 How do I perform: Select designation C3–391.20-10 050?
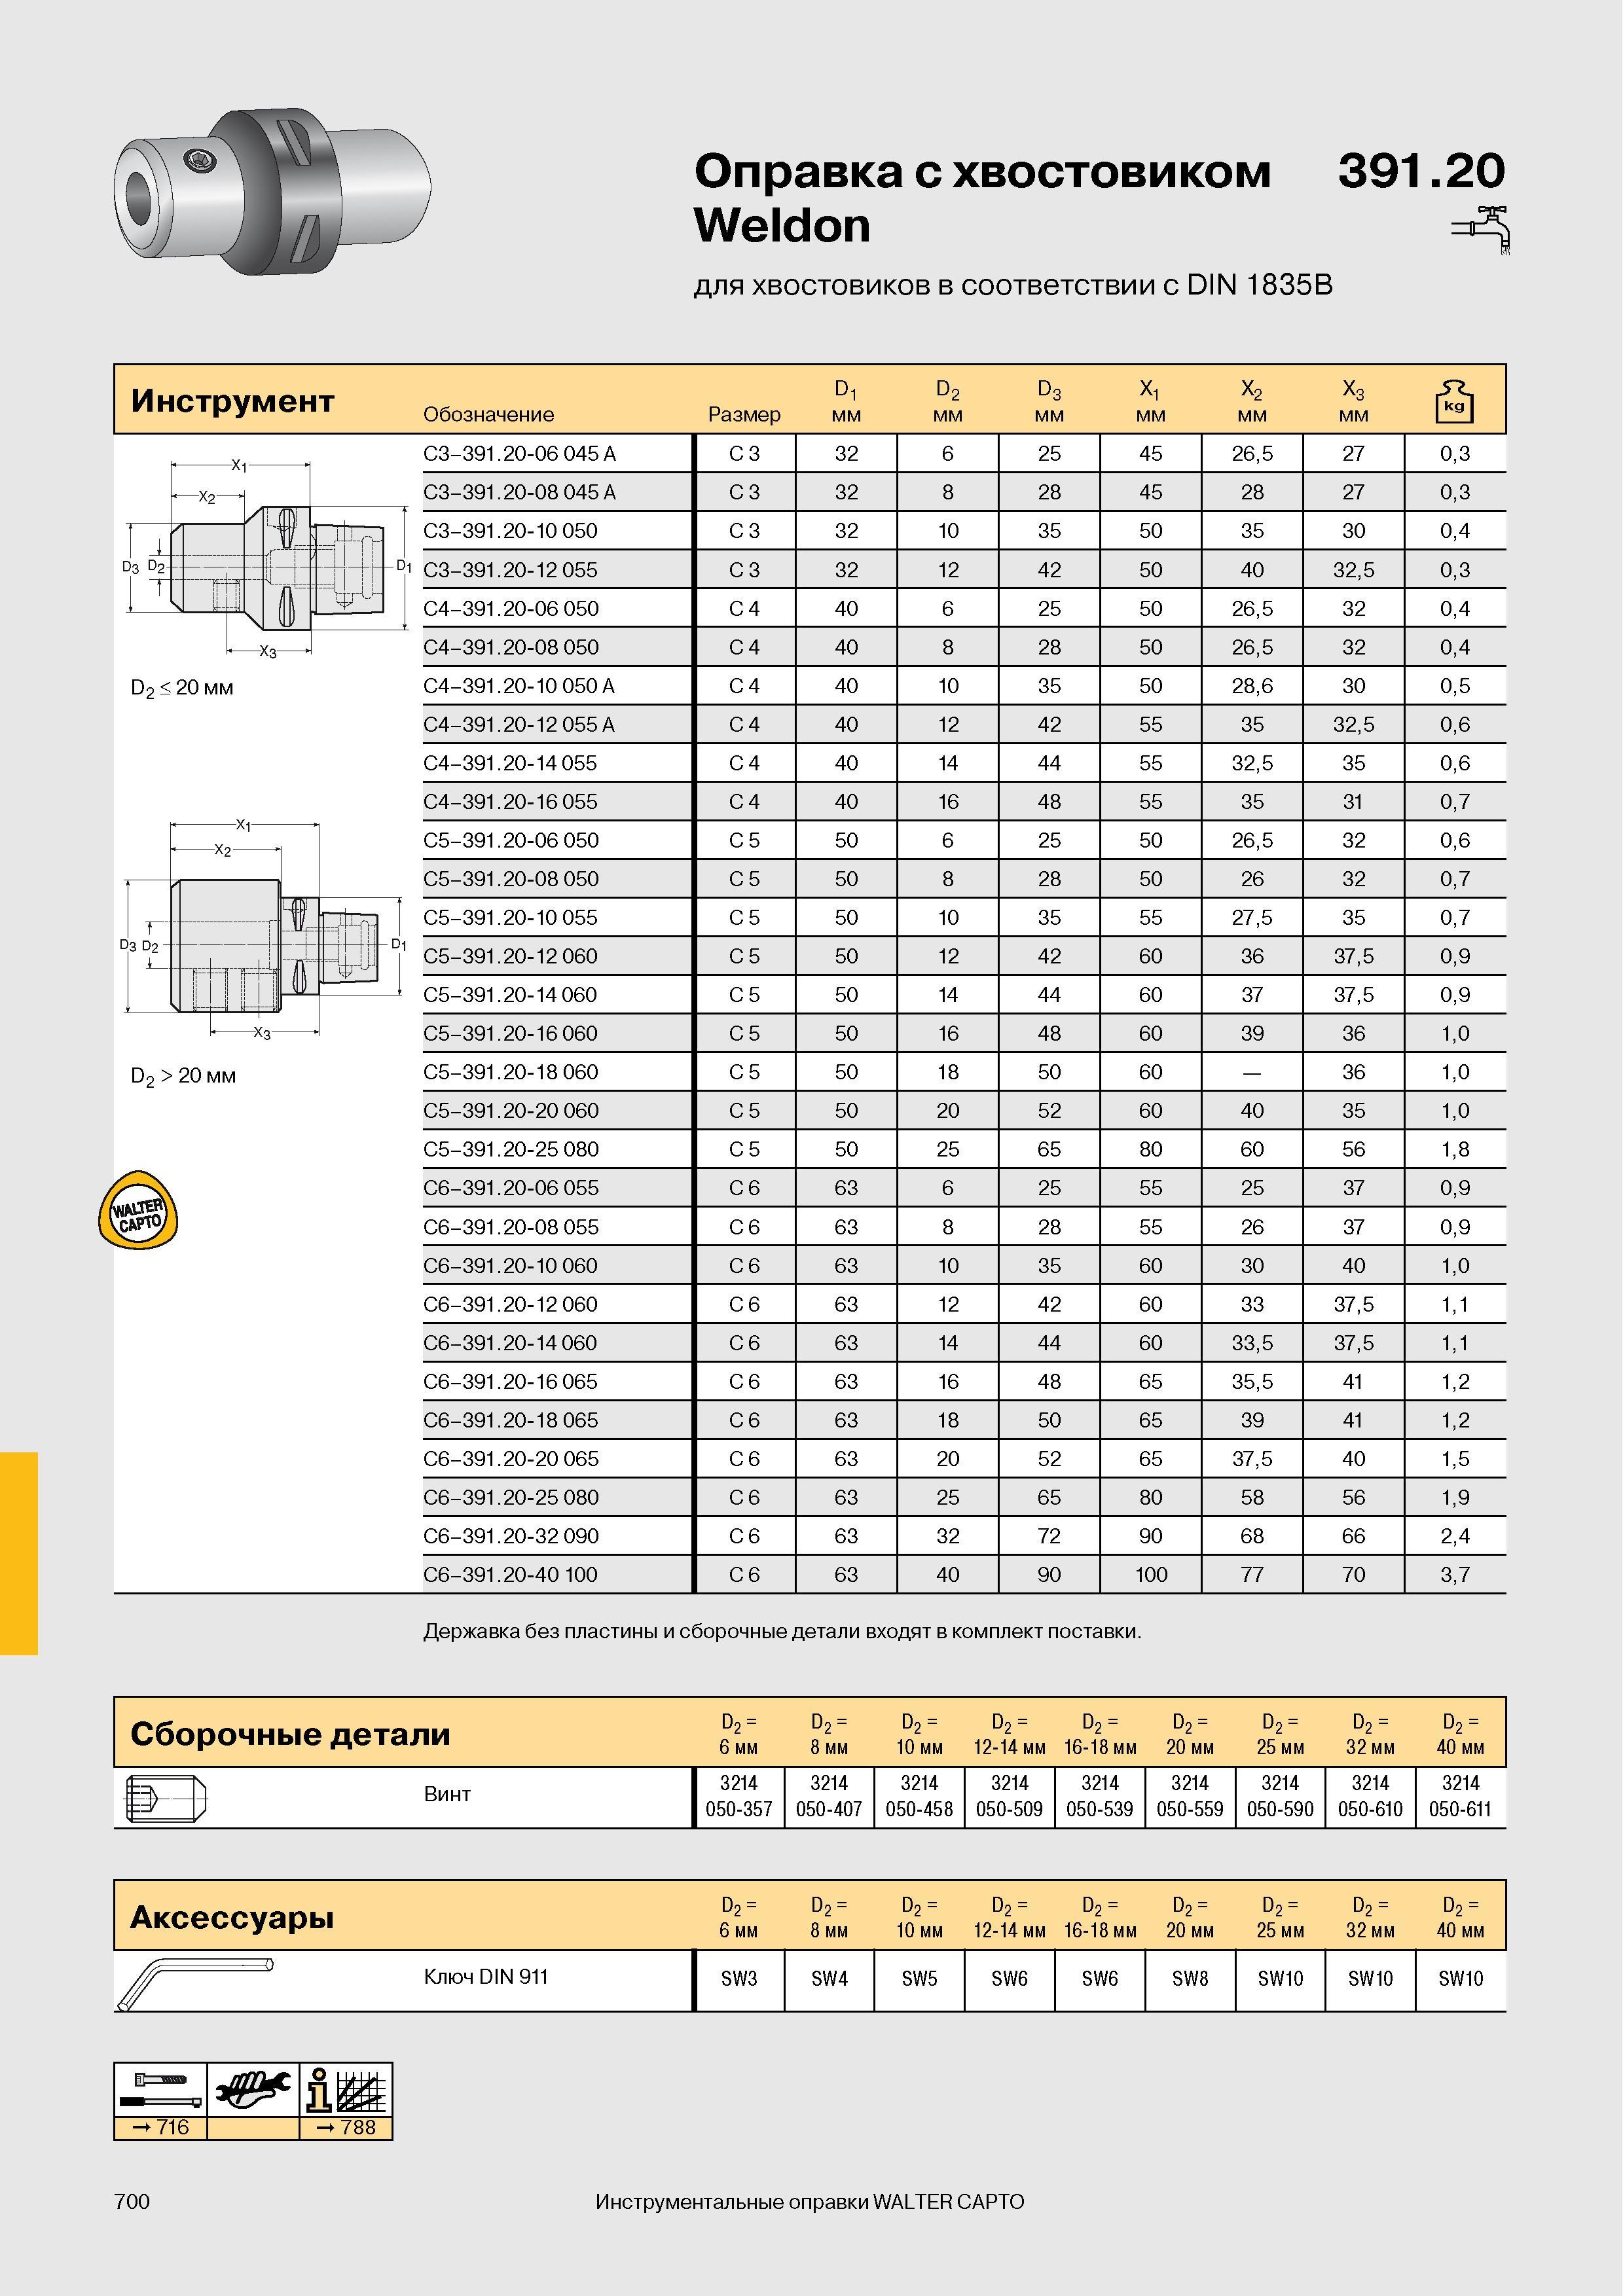[x=510, y=531]
